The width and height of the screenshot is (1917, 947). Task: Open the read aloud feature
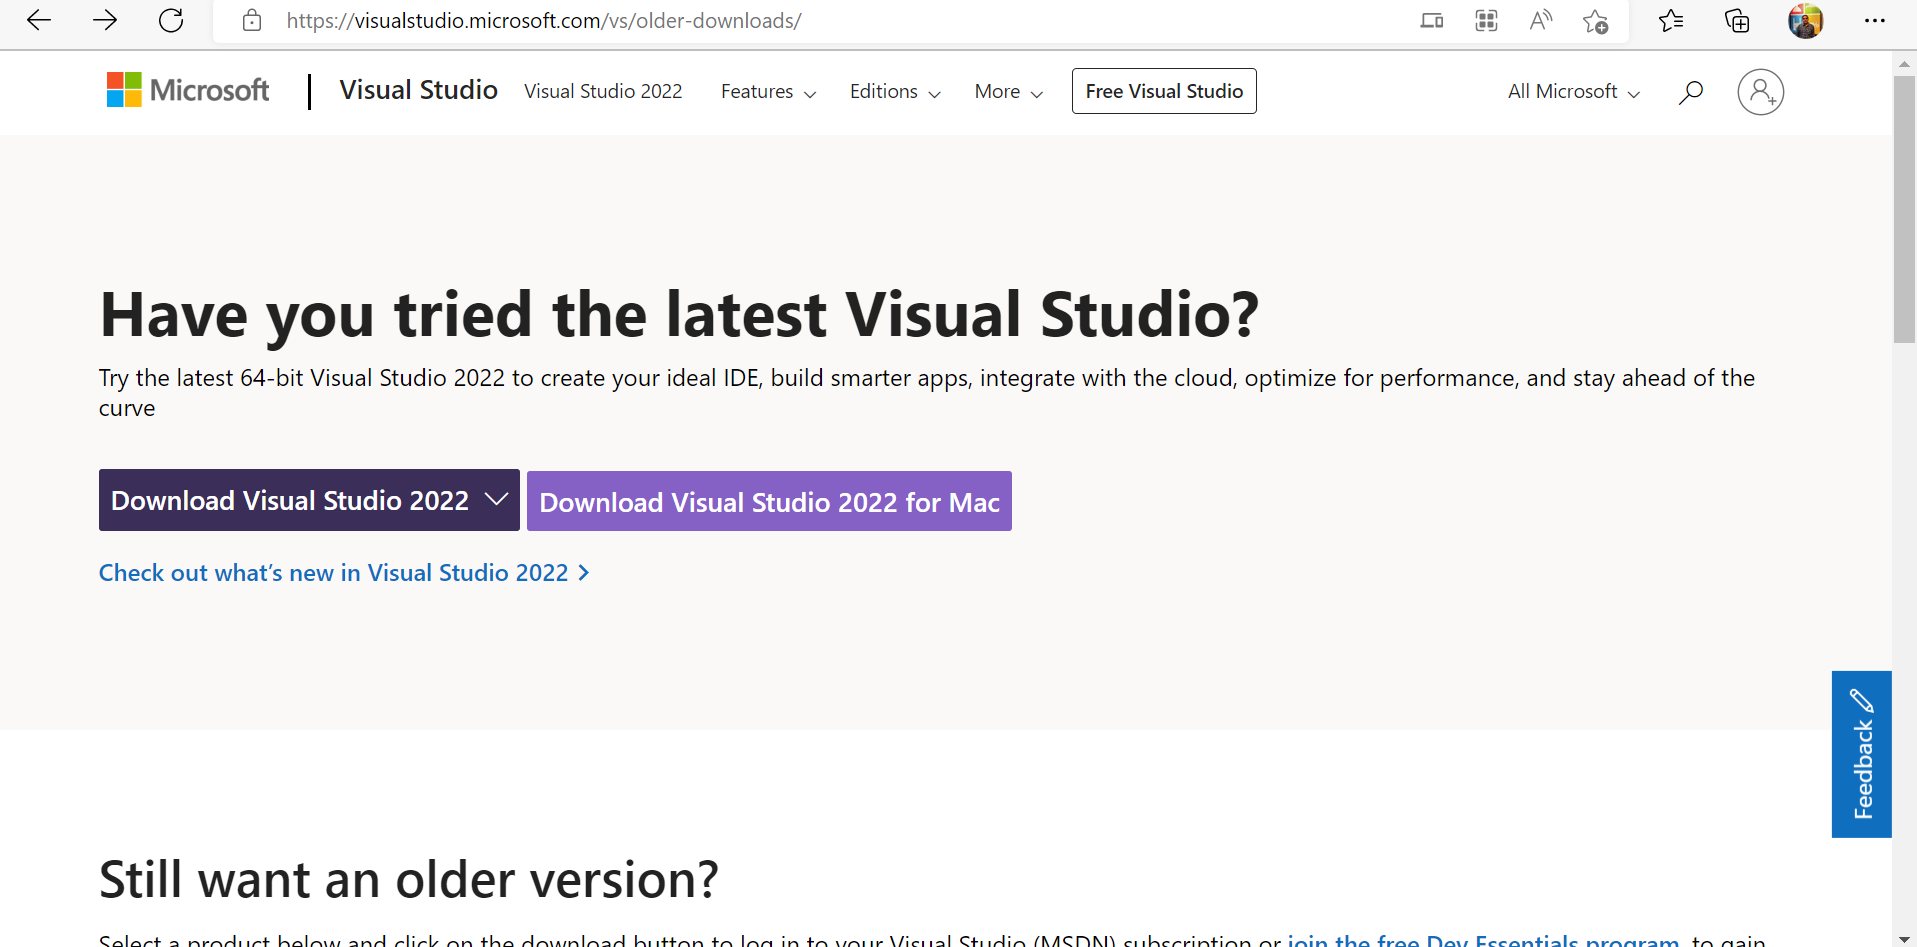pyautogui.click(x=1540, y=20)
